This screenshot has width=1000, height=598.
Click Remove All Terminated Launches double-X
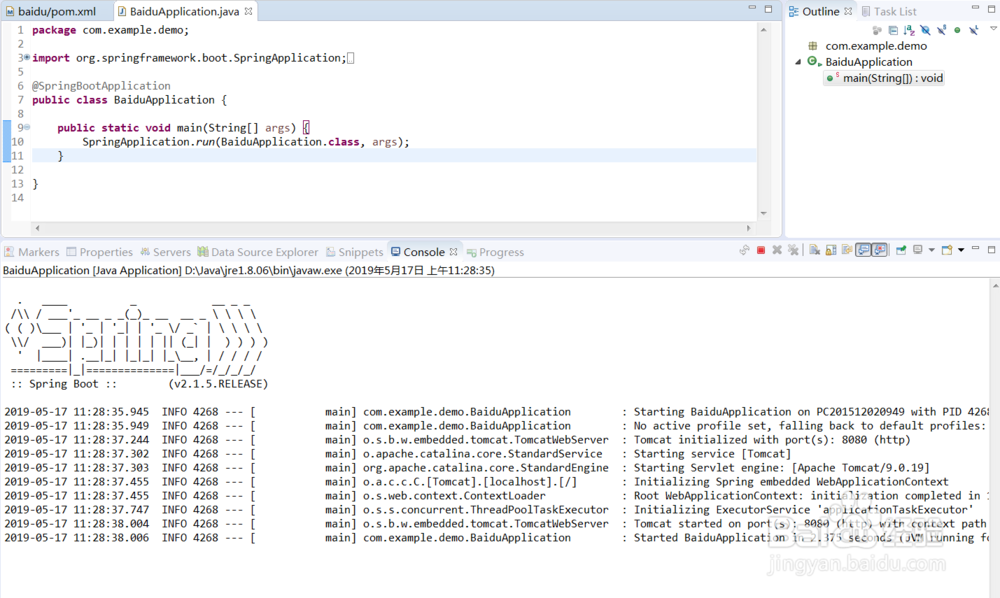click(793, 250)
